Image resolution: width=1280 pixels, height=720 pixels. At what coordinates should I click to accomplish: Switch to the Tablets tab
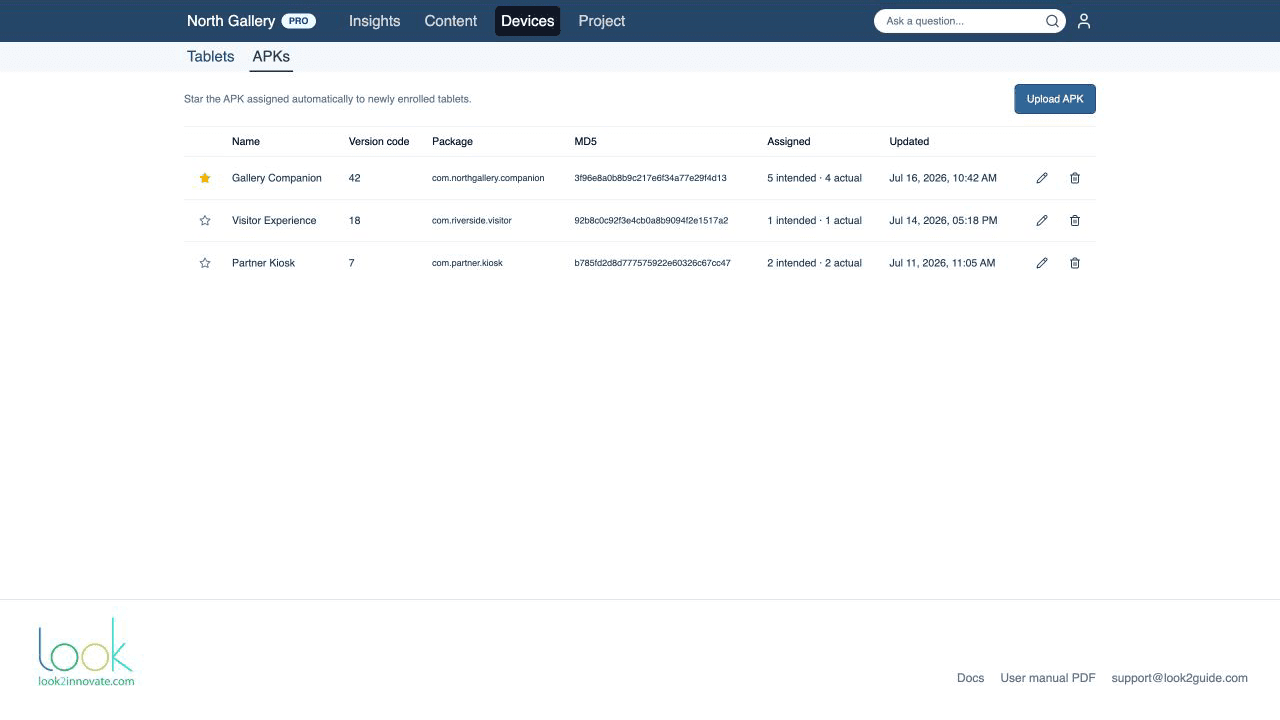[x=210, y=57]
